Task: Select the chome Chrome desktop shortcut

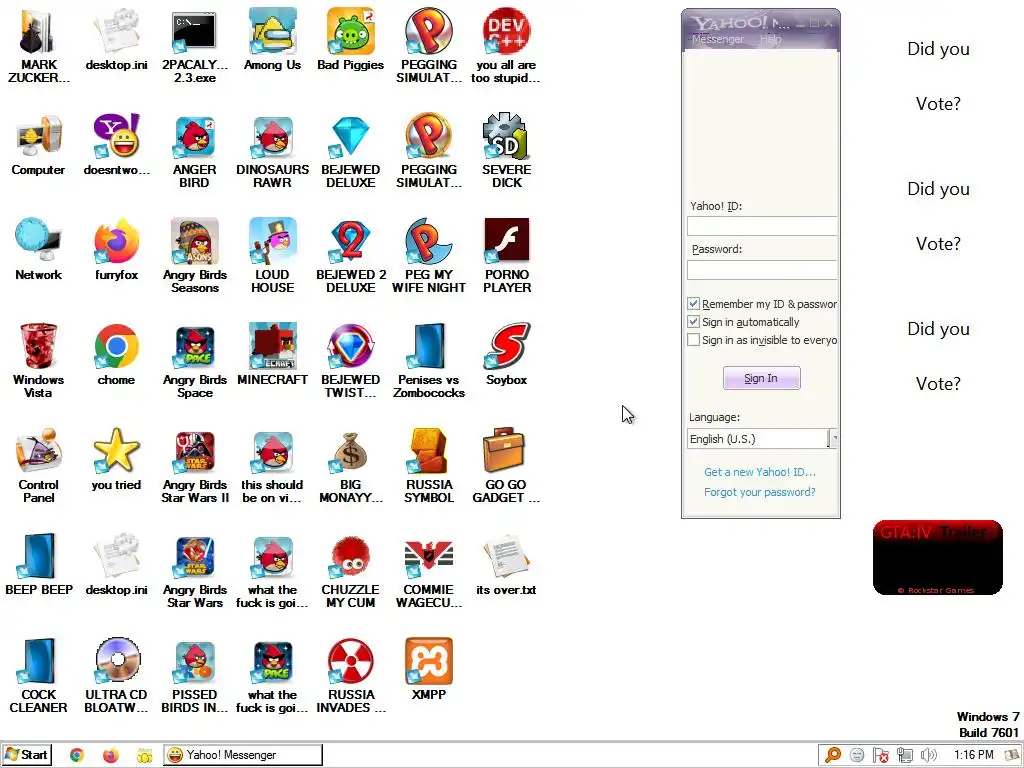Action: point(116,355)
